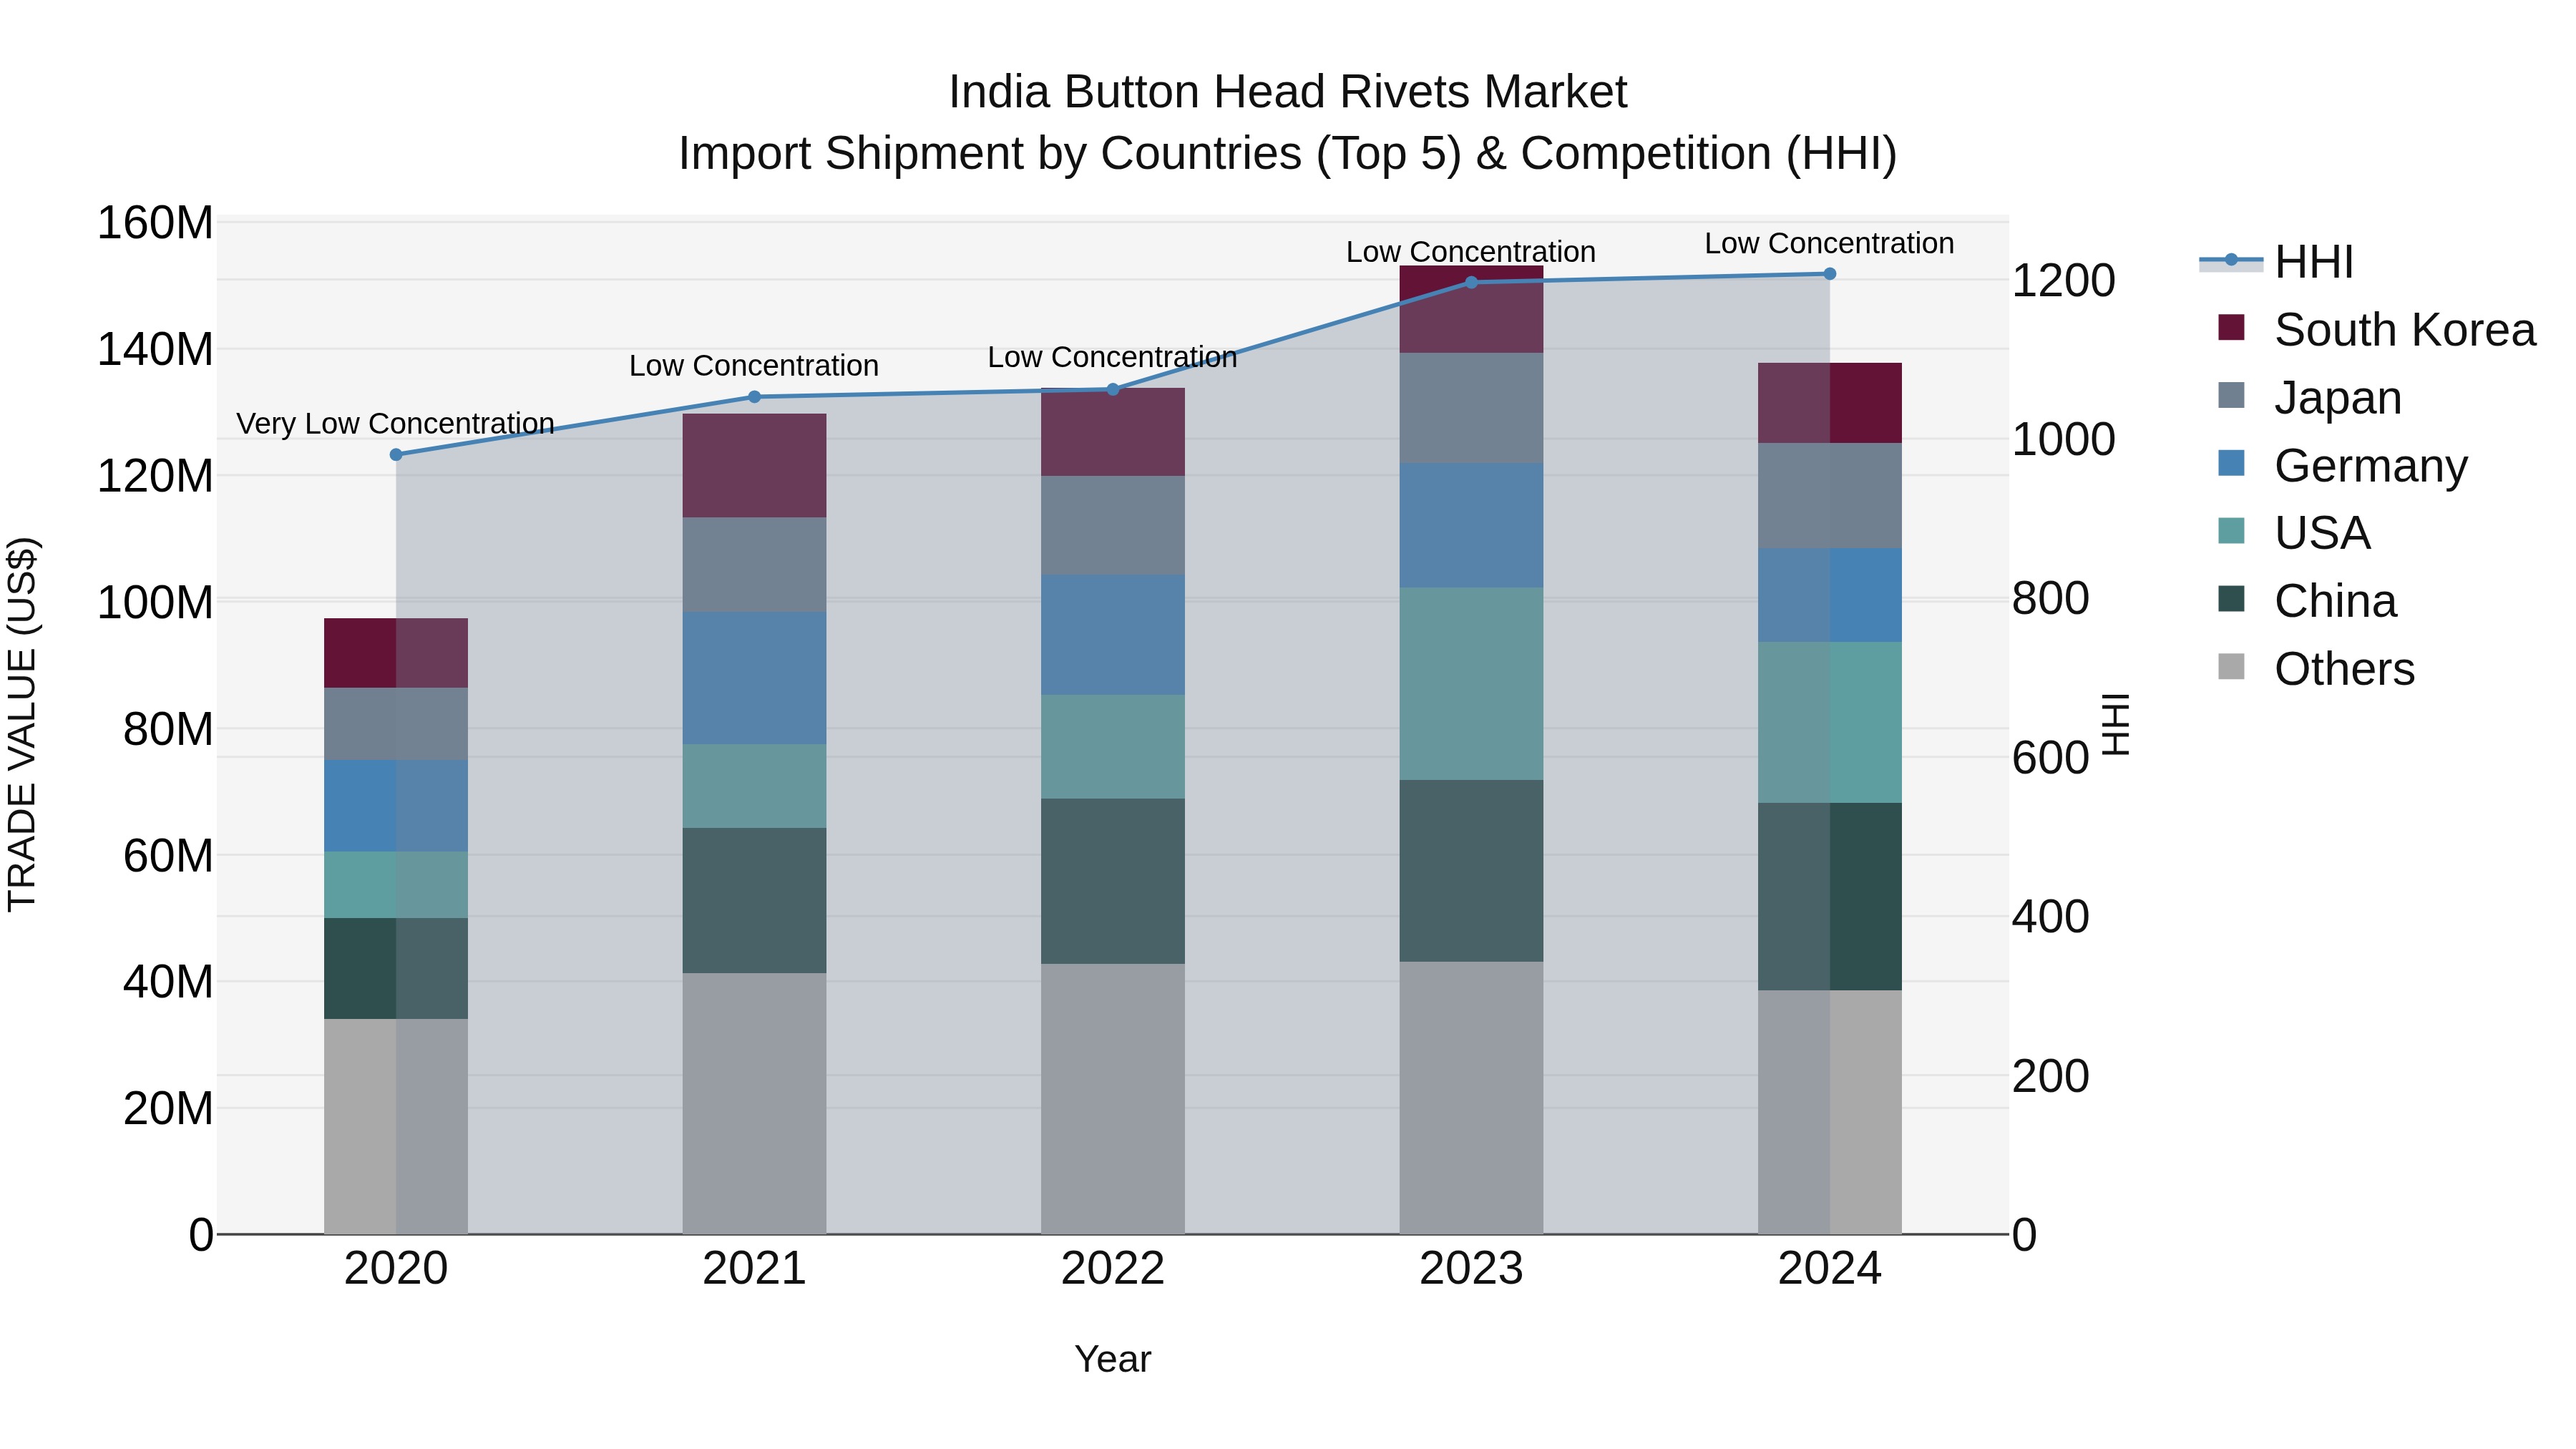Click the Japan legend color swatch

[x=2231, y=395]
